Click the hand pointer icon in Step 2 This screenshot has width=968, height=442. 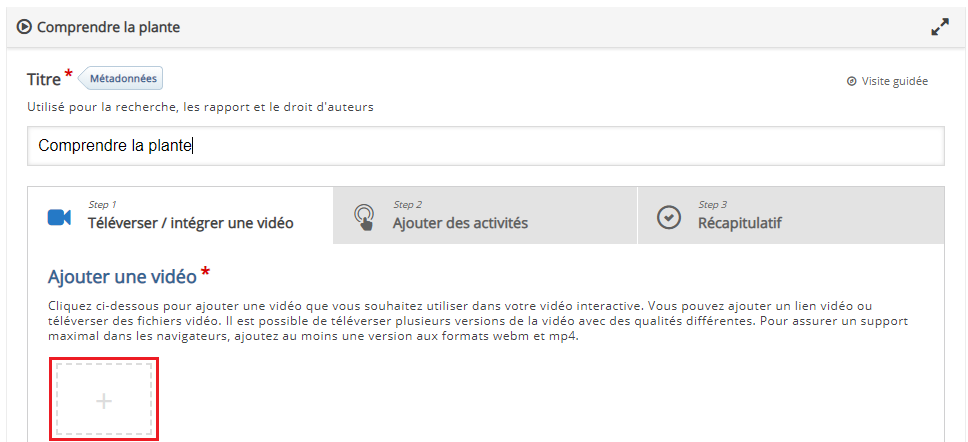tap(365, 217)
